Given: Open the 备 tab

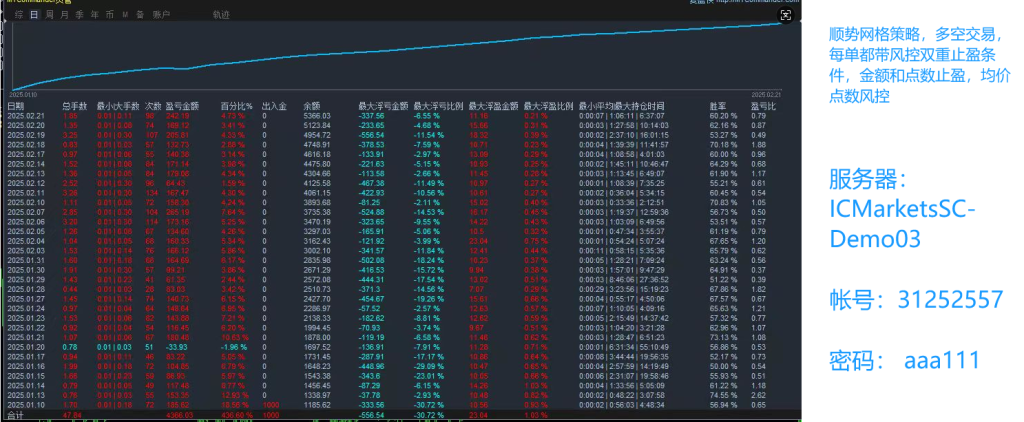Looking at the screenshot, I should [x=140, y=14].
